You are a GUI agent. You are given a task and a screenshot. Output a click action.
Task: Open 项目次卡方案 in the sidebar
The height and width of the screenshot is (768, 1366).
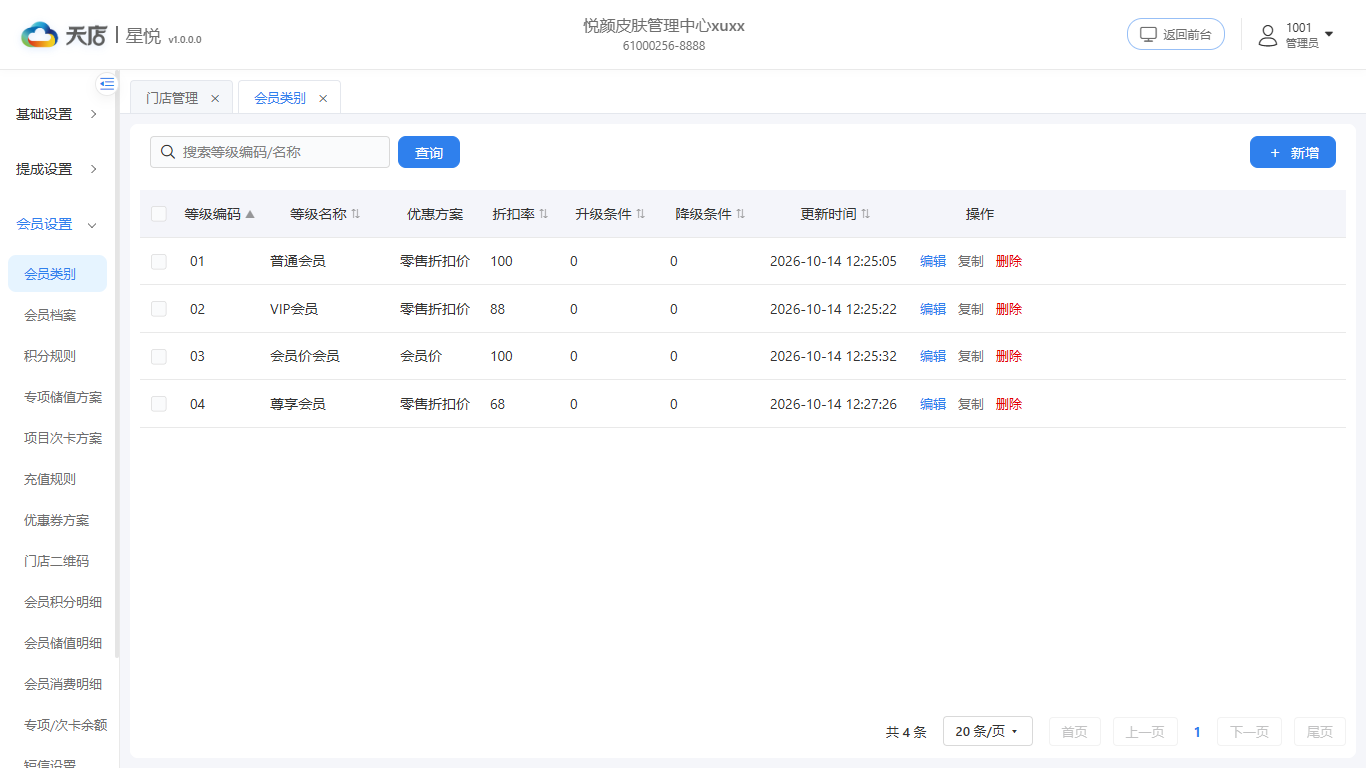[x=63, y=438]
